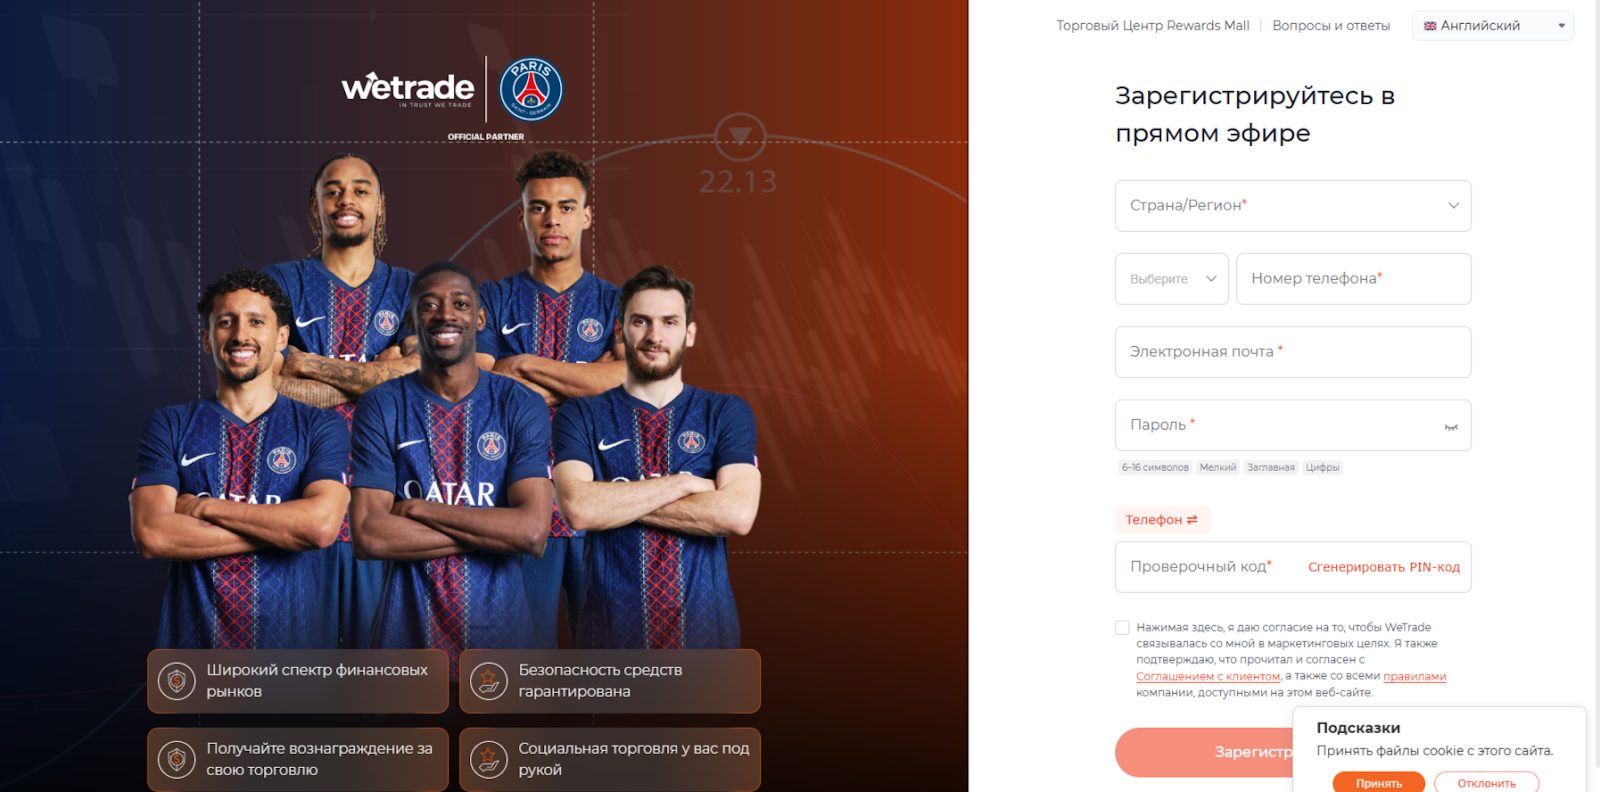Open the Страна/Регион dropdown
The width and height of the screenshot is (1600, 792).
1293,206
